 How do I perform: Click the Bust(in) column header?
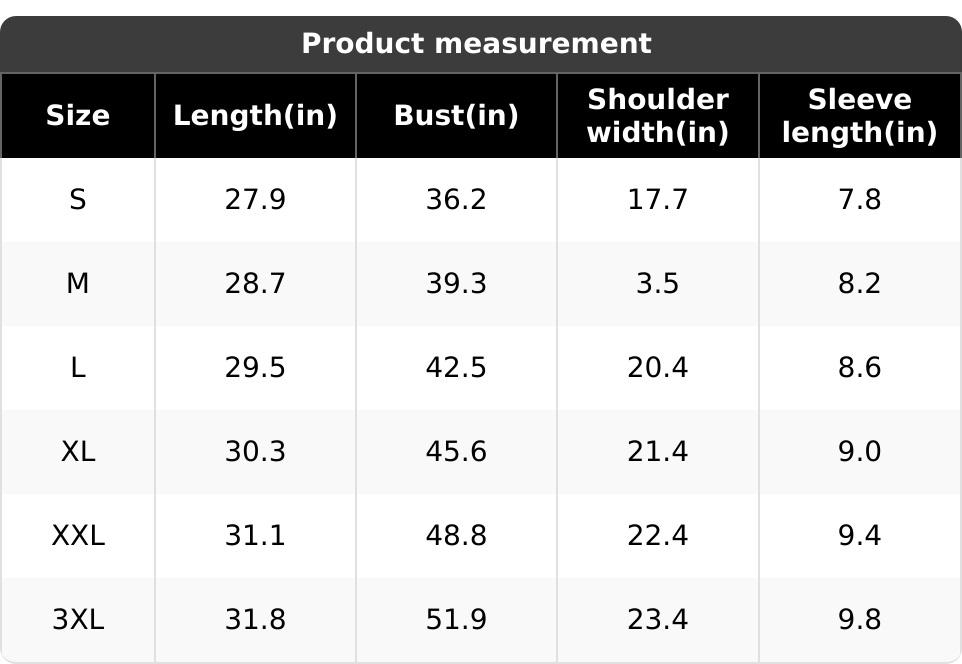coord(456,116)
